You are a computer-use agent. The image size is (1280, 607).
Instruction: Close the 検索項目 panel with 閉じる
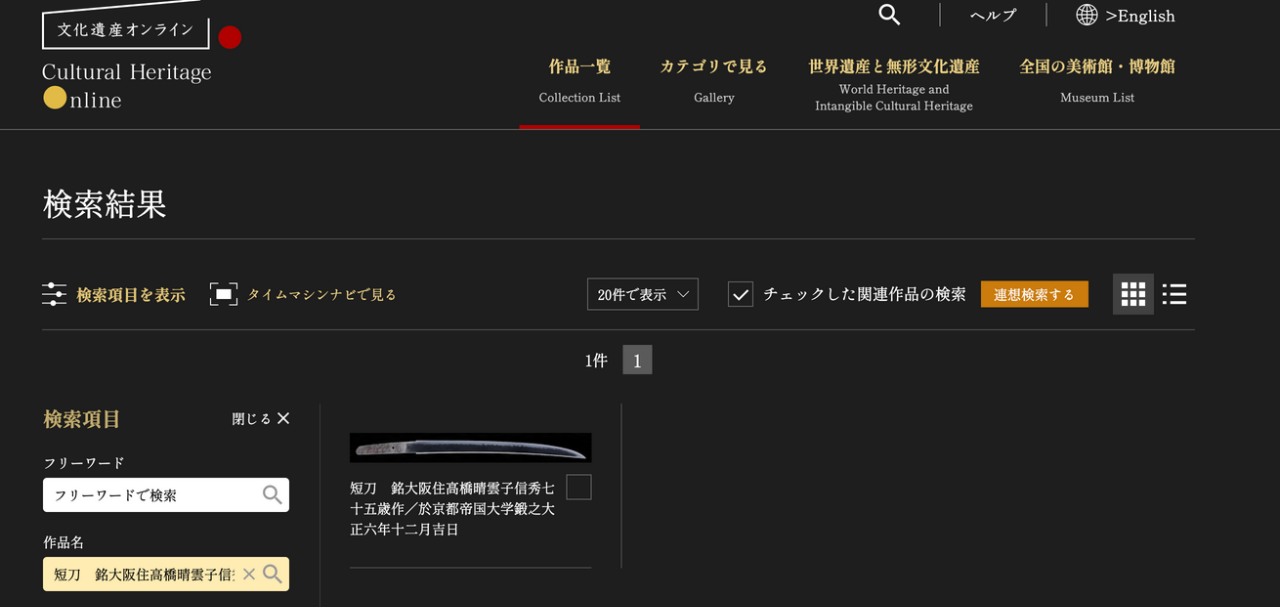261,419
